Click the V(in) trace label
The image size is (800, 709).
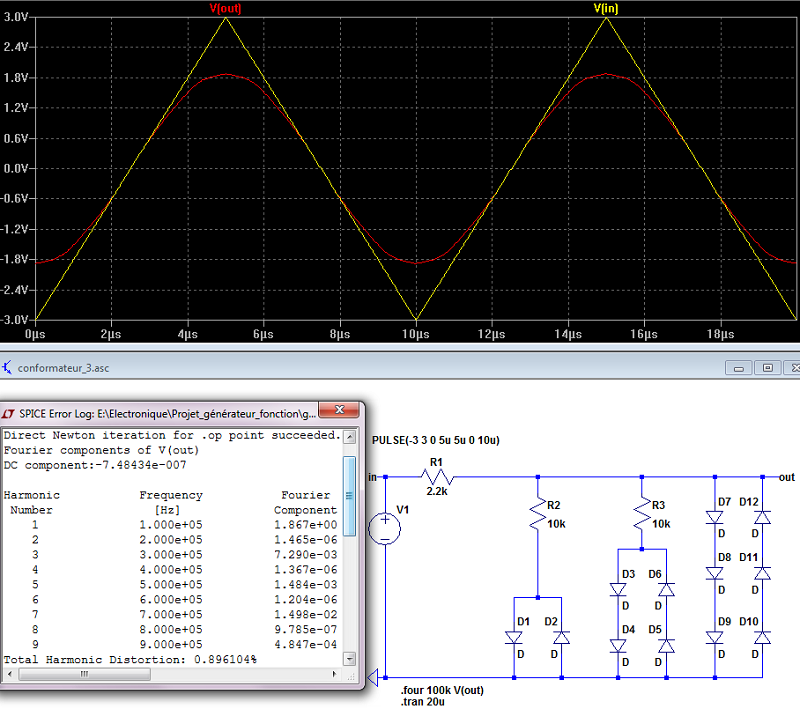tap(606, 8)
